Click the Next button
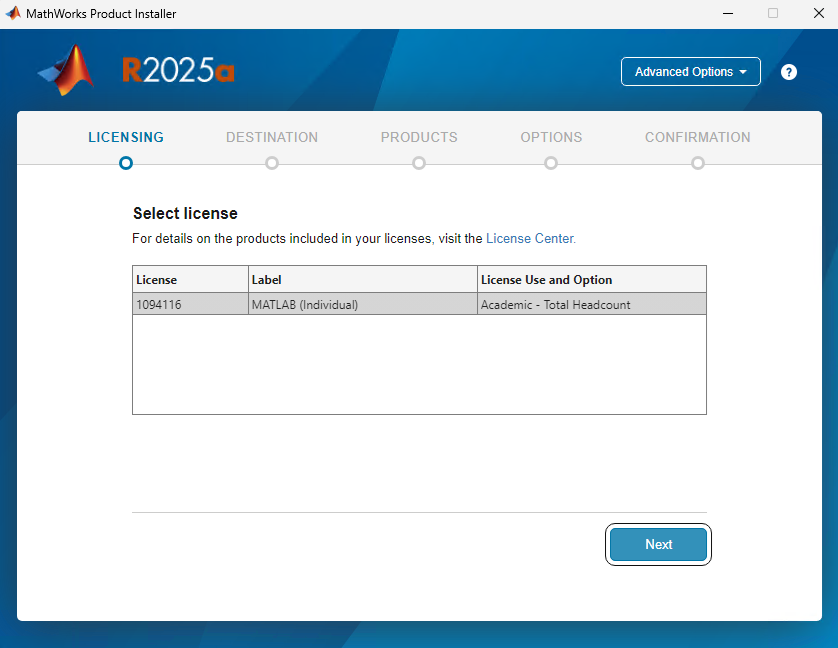Viewport: 838px width, 648px height. click(x=658, y=544)
